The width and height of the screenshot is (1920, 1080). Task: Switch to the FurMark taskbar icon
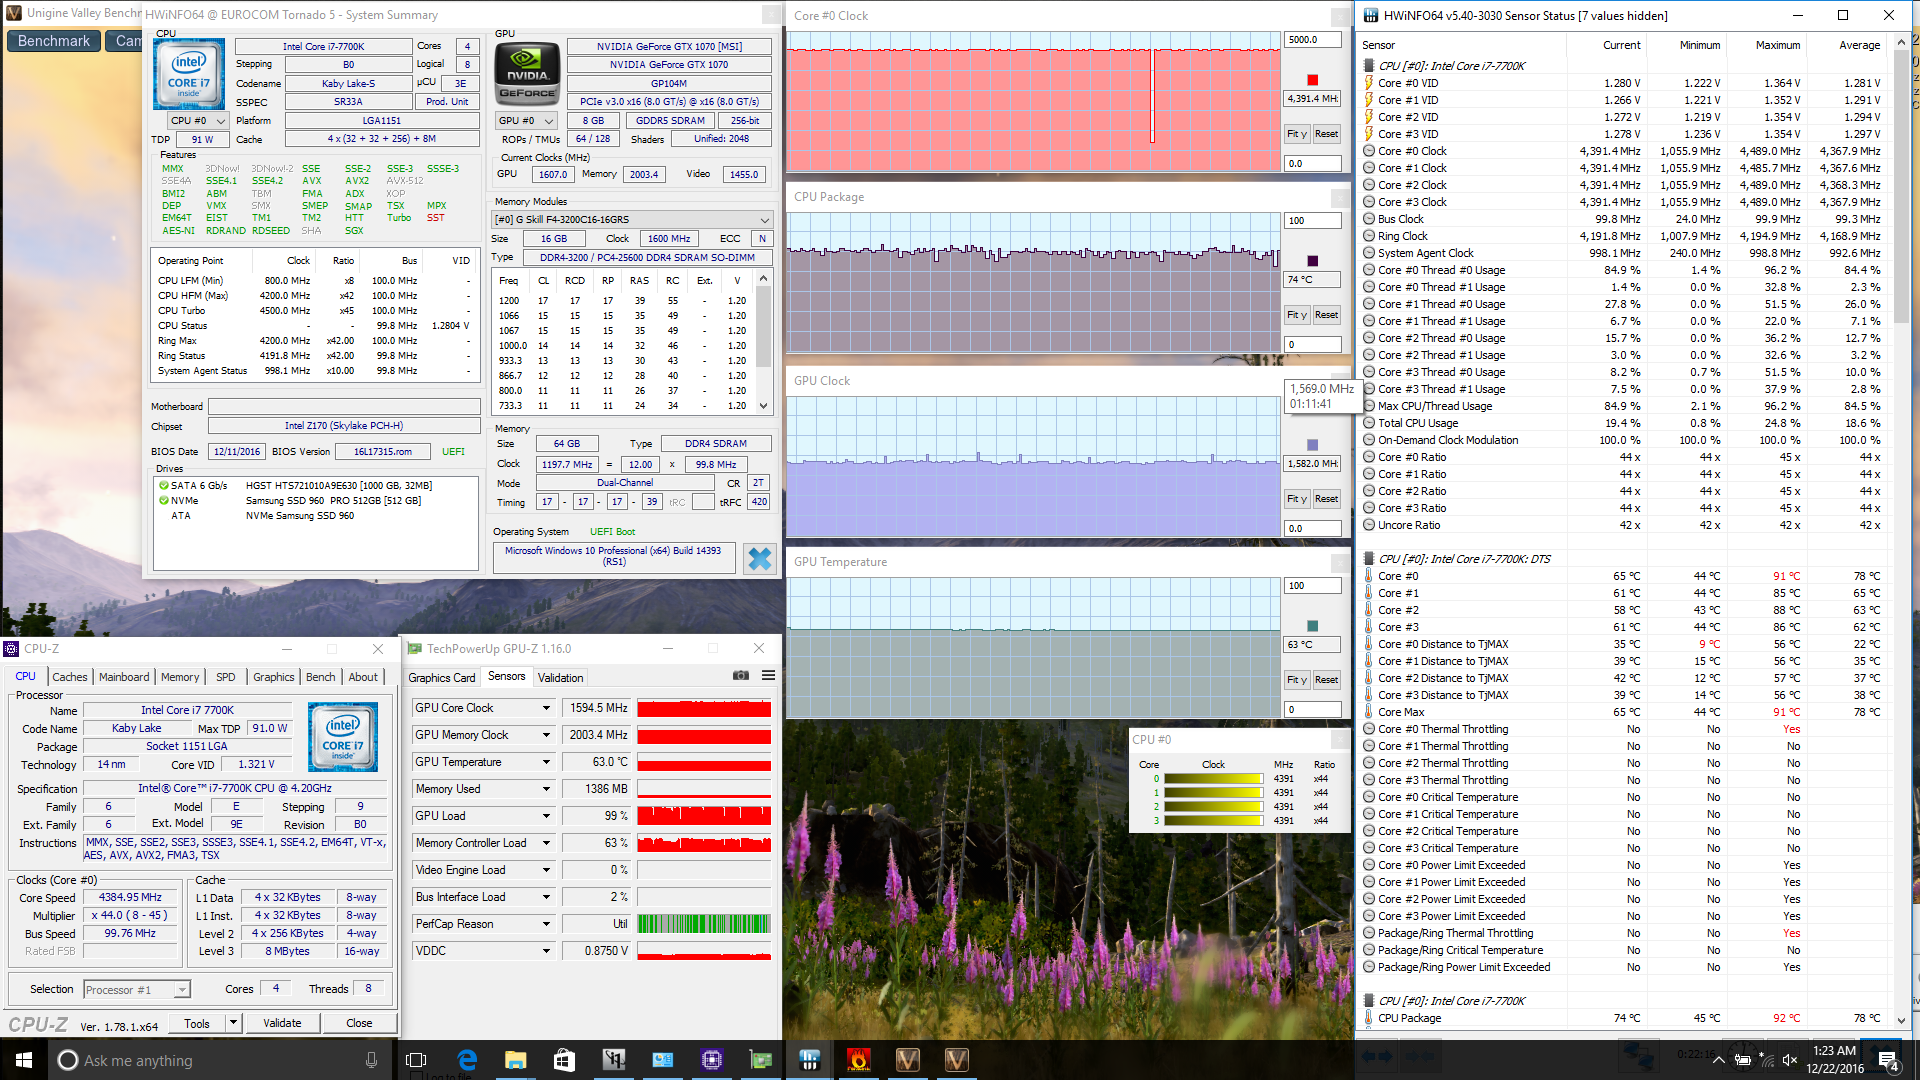(858, 1060)
